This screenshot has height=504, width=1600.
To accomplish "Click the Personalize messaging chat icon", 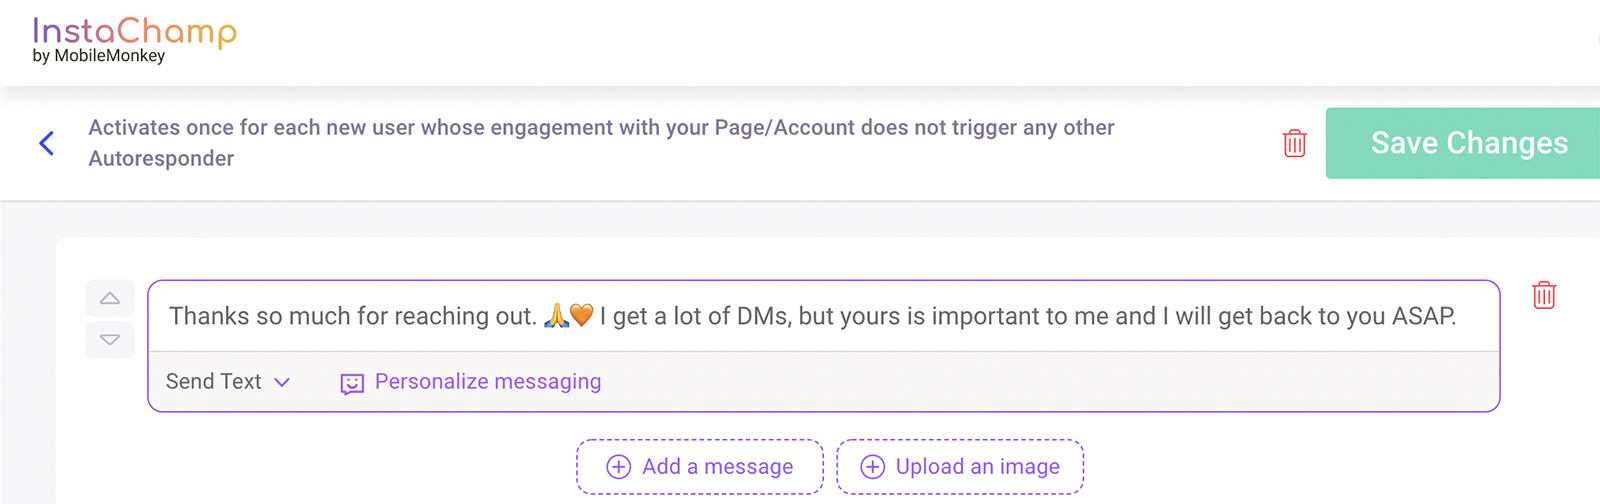I will [352, 384].
